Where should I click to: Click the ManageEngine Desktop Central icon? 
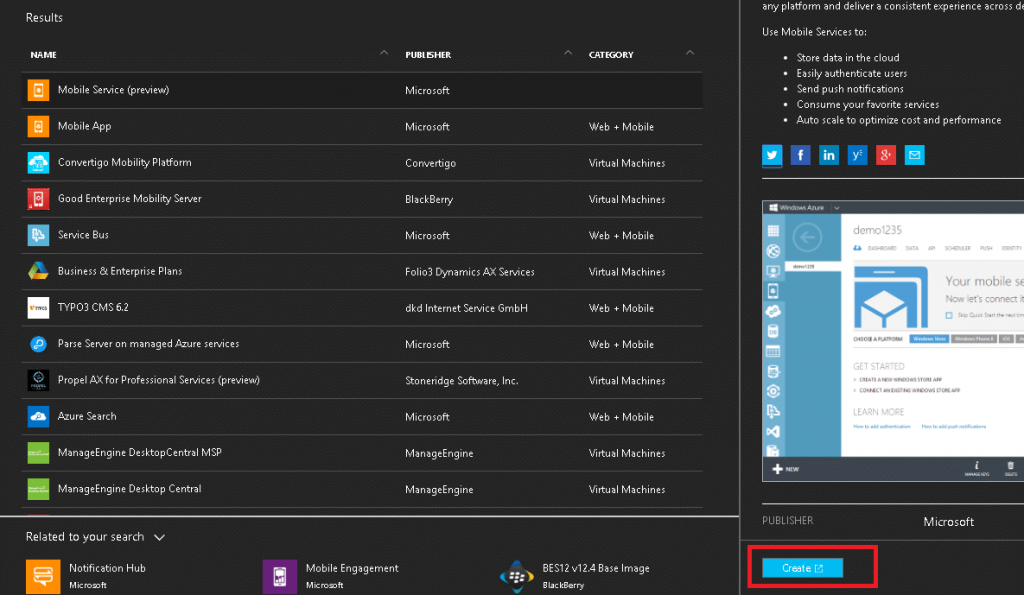pos(38,489)
